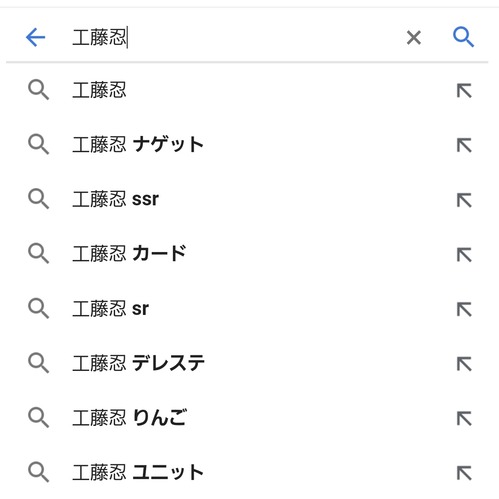The width and height of the screenshot is (499, 499).
Task: Pick the 工藤忍 sr suggestion
Action: pyautogui.click(x=249, y=309)
